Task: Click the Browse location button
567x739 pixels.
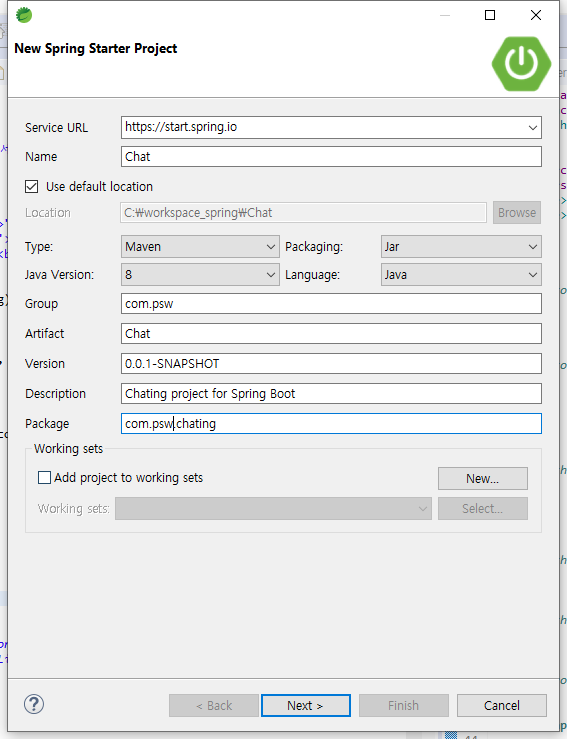Action: tap(517, 213)
